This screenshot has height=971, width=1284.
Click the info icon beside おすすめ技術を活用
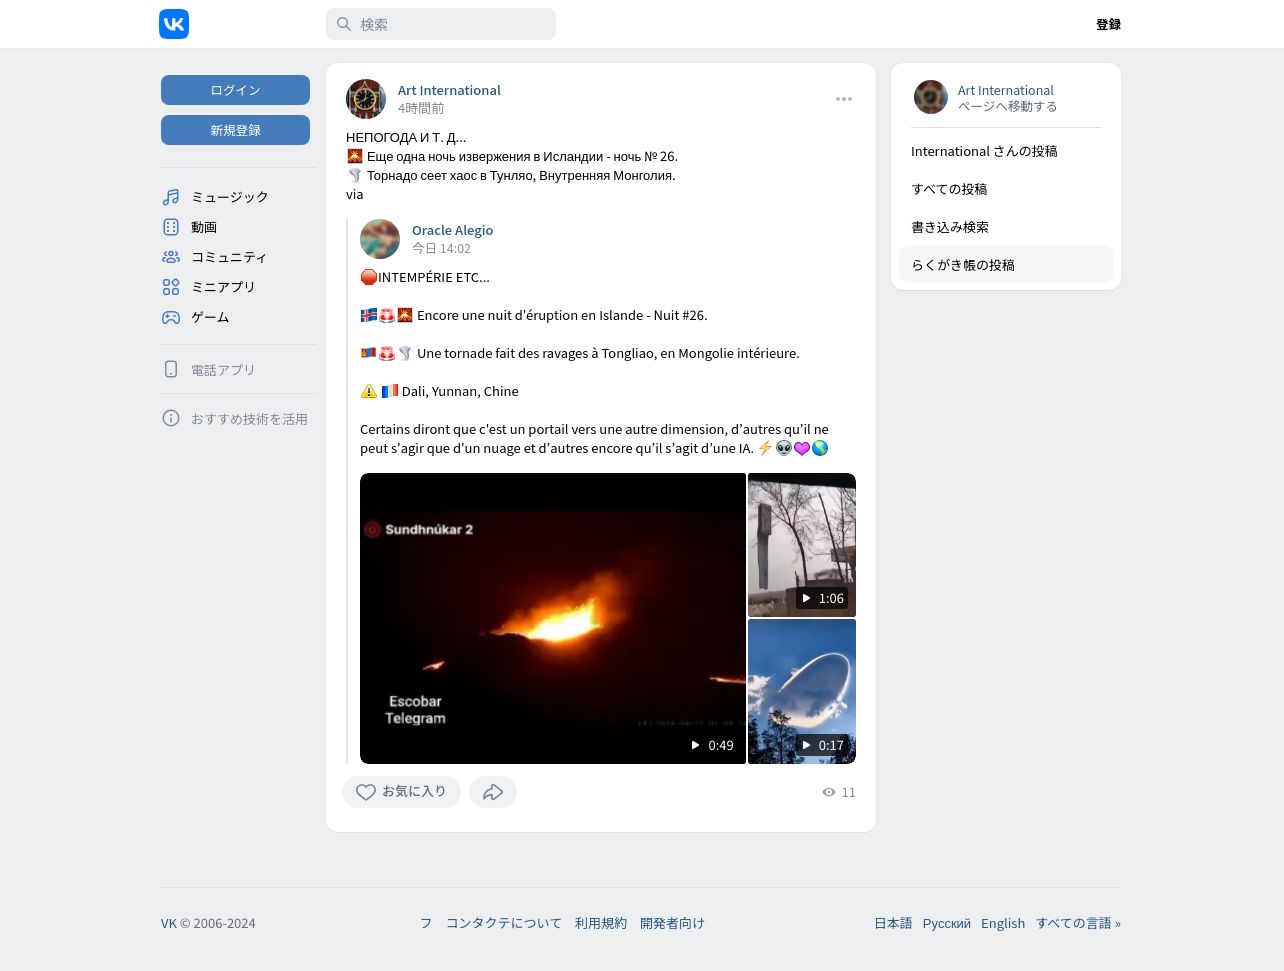click(x=171, y=418)
